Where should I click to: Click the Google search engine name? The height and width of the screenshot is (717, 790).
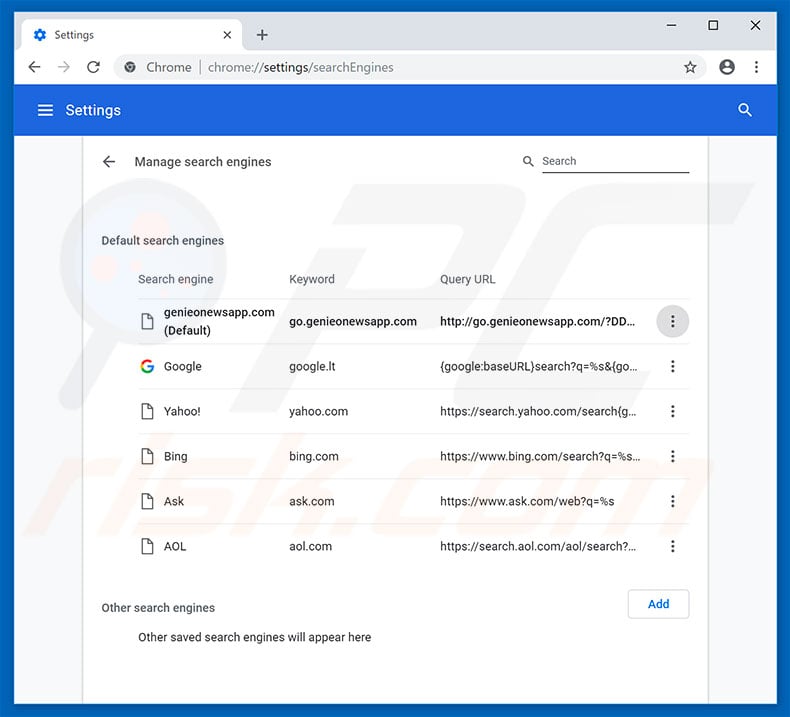pyautogui.click(x=182, y=366)
